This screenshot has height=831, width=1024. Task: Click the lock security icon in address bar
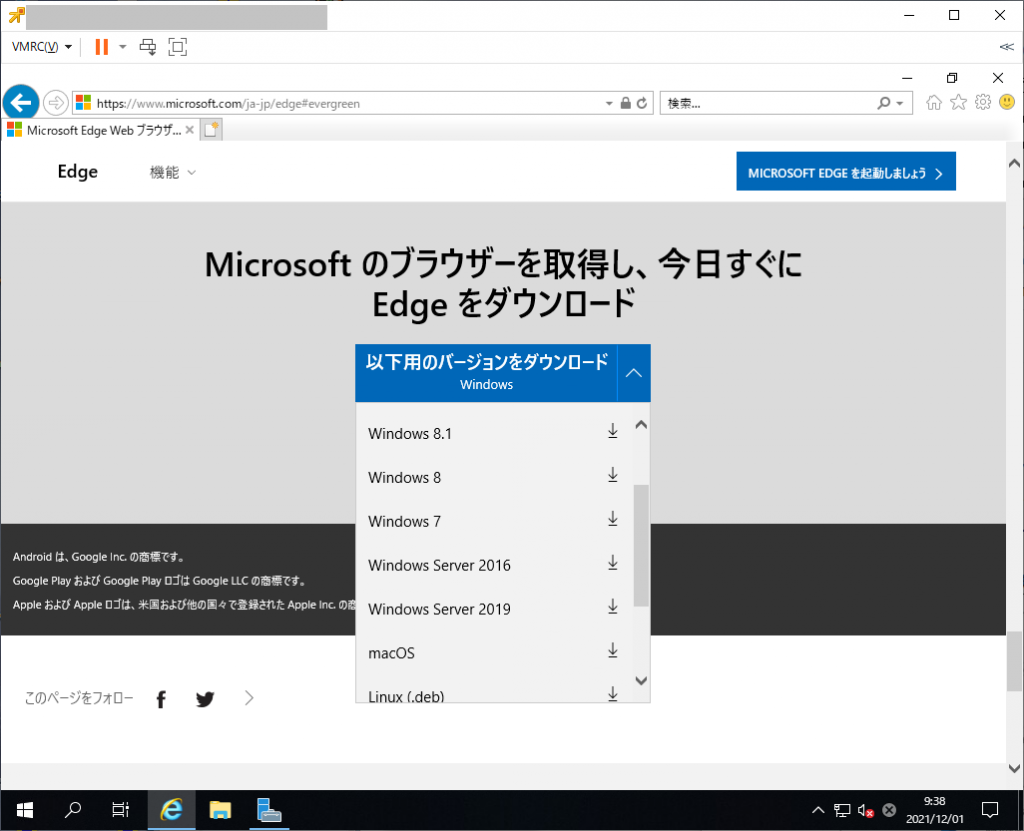[626, 103]
